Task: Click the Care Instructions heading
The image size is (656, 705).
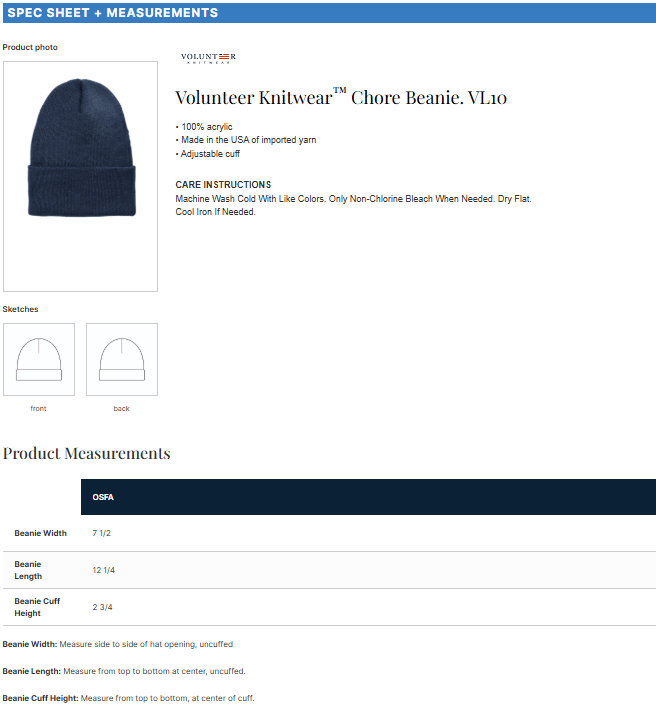Action: click(223, 185)
